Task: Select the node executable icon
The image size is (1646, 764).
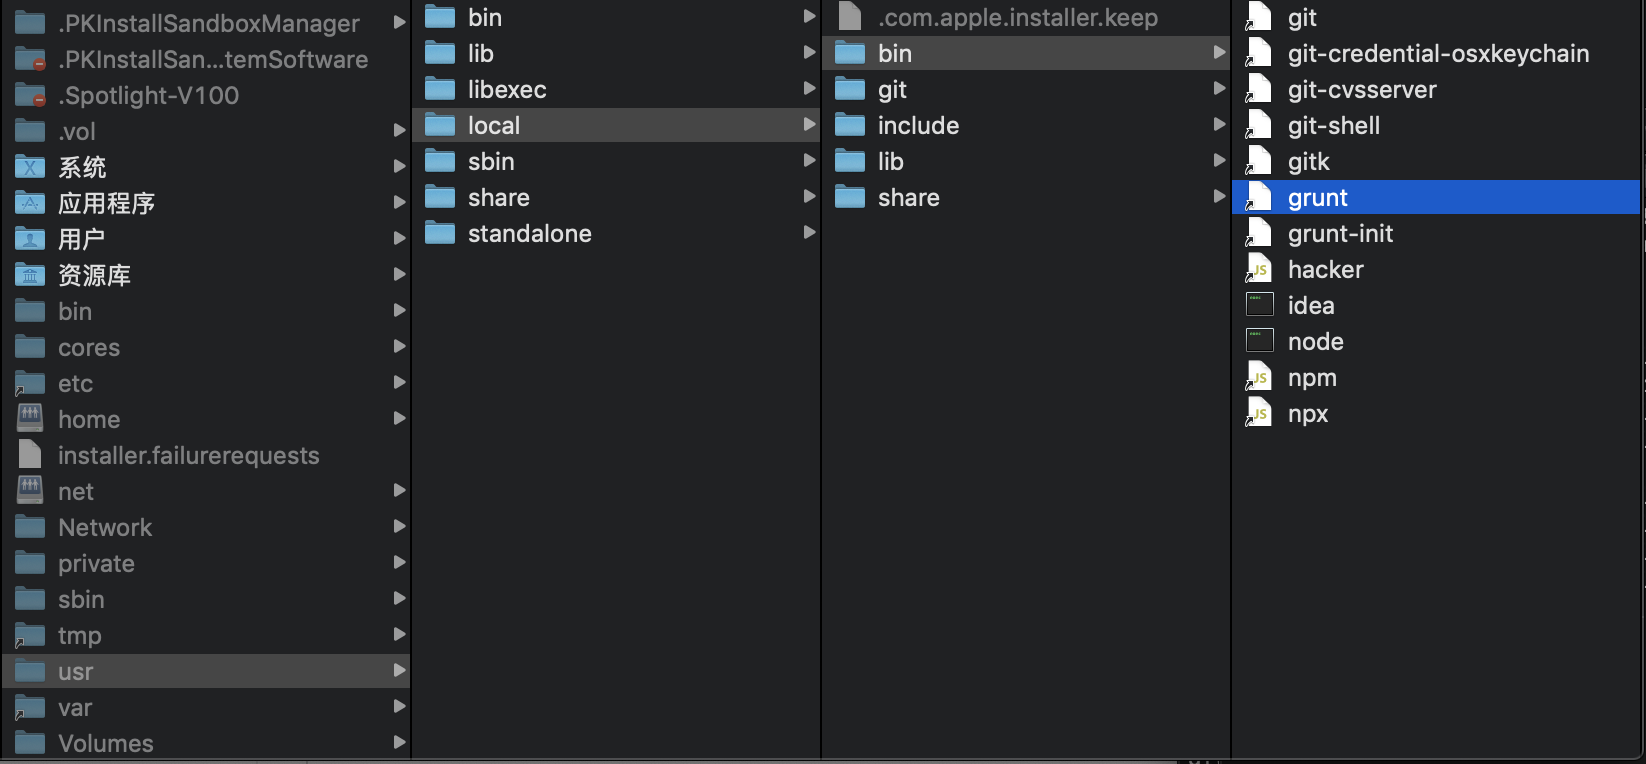Action: 1260,340
